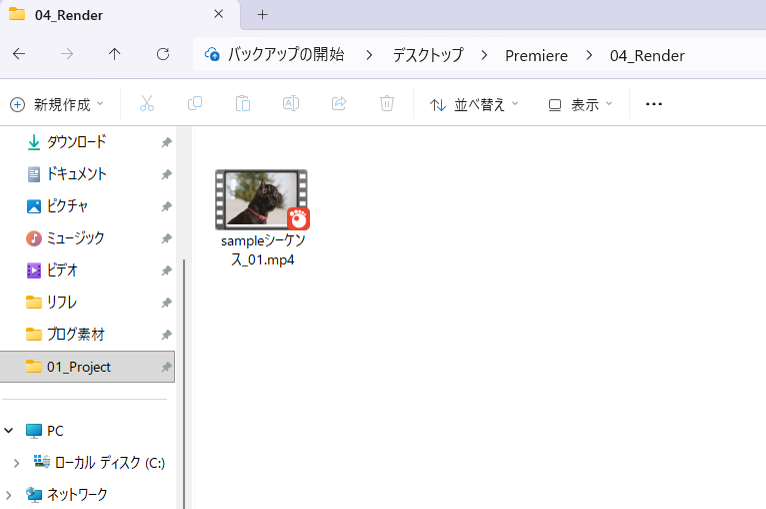Click the Cut scissors icon
The width and height of the screenshot is (766, 509).
click(147, 104)
